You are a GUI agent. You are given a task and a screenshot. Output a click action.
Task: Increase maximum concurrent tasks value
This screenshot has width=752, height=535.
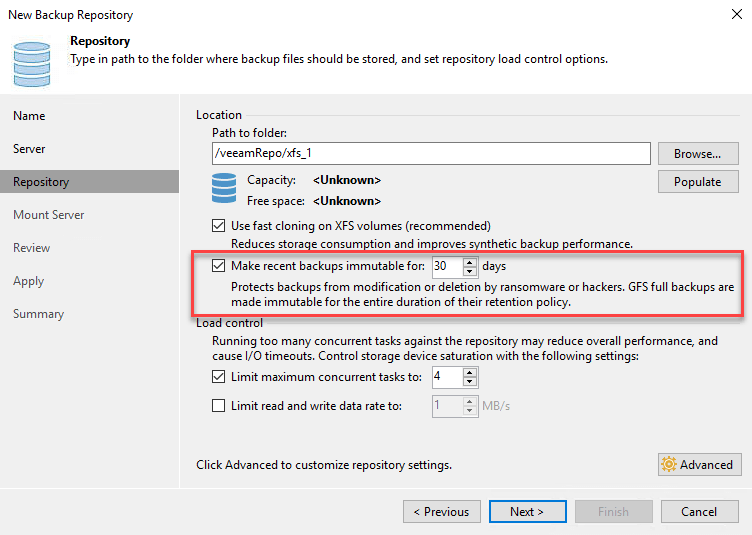(470, 372)
